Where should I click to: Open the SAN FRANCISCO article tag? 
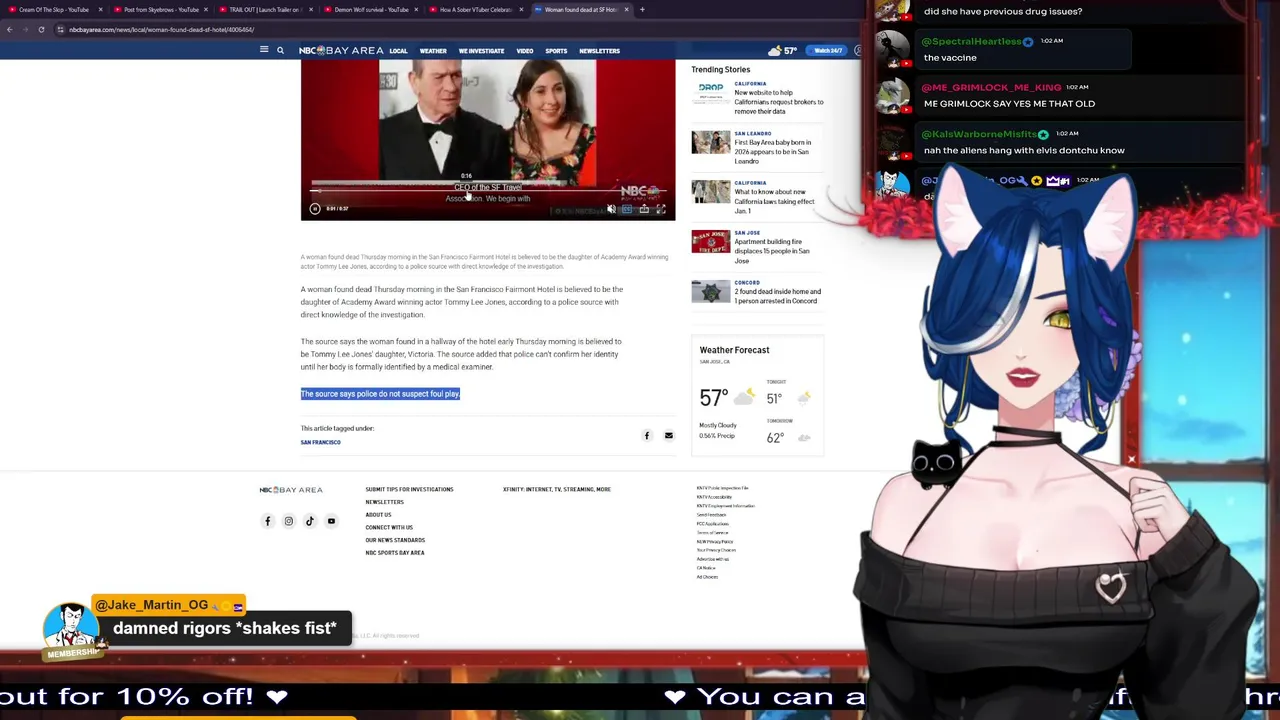tap(321, 442)
